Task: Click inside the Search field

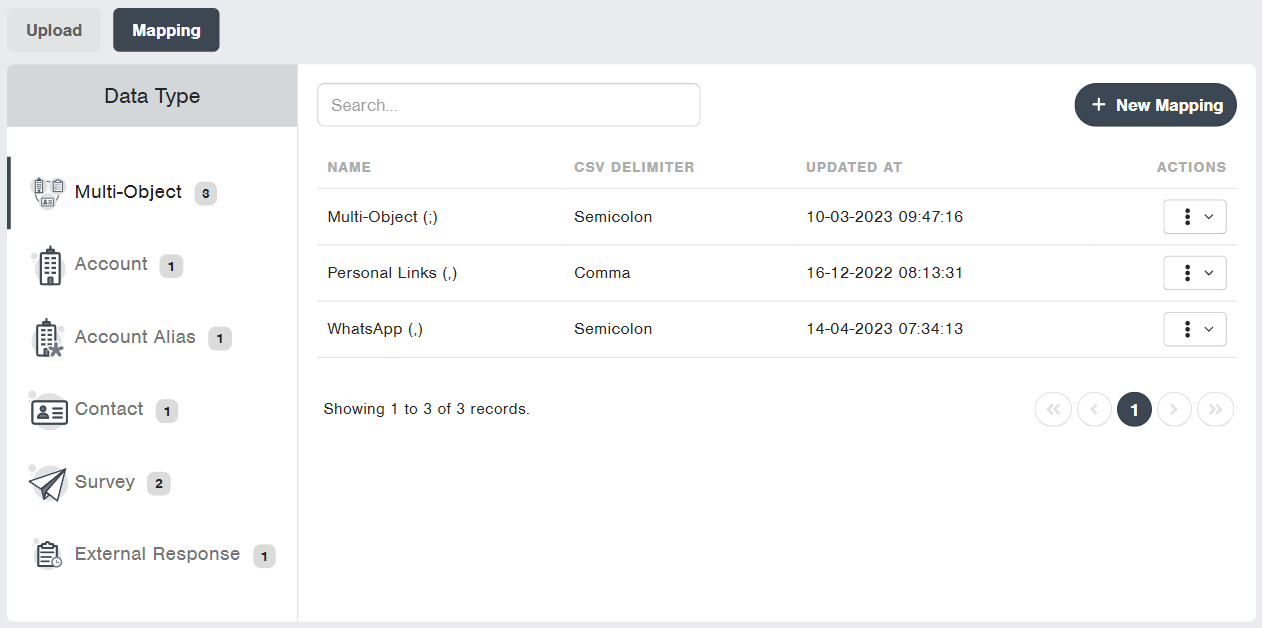Action: point(508,104)
